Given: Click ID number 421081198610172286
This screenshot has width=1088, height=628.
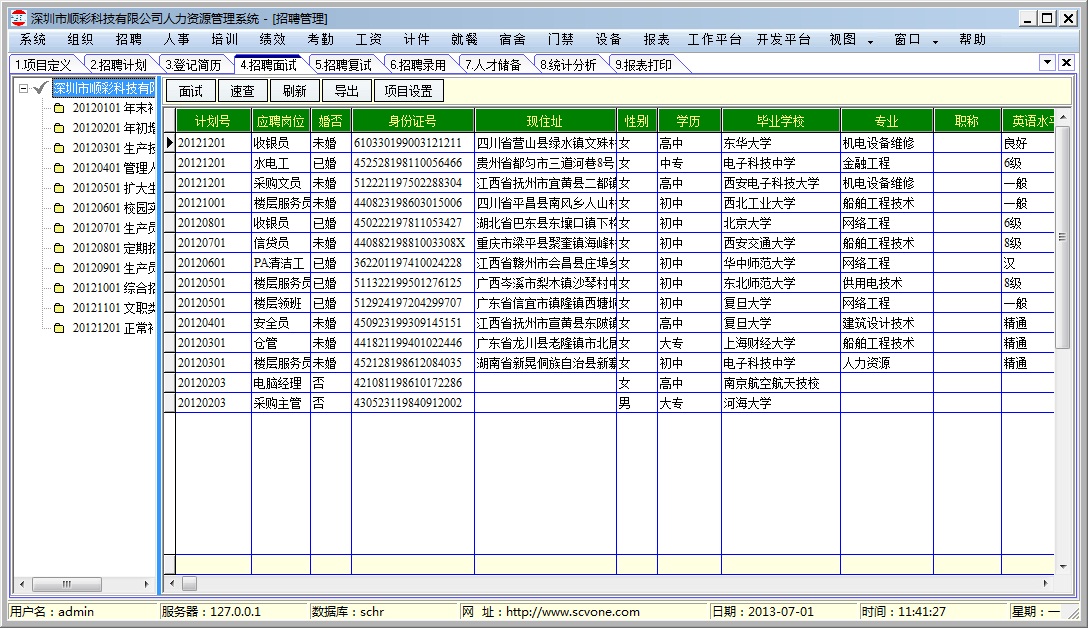Looking at the screenshot, I should 408,383.
